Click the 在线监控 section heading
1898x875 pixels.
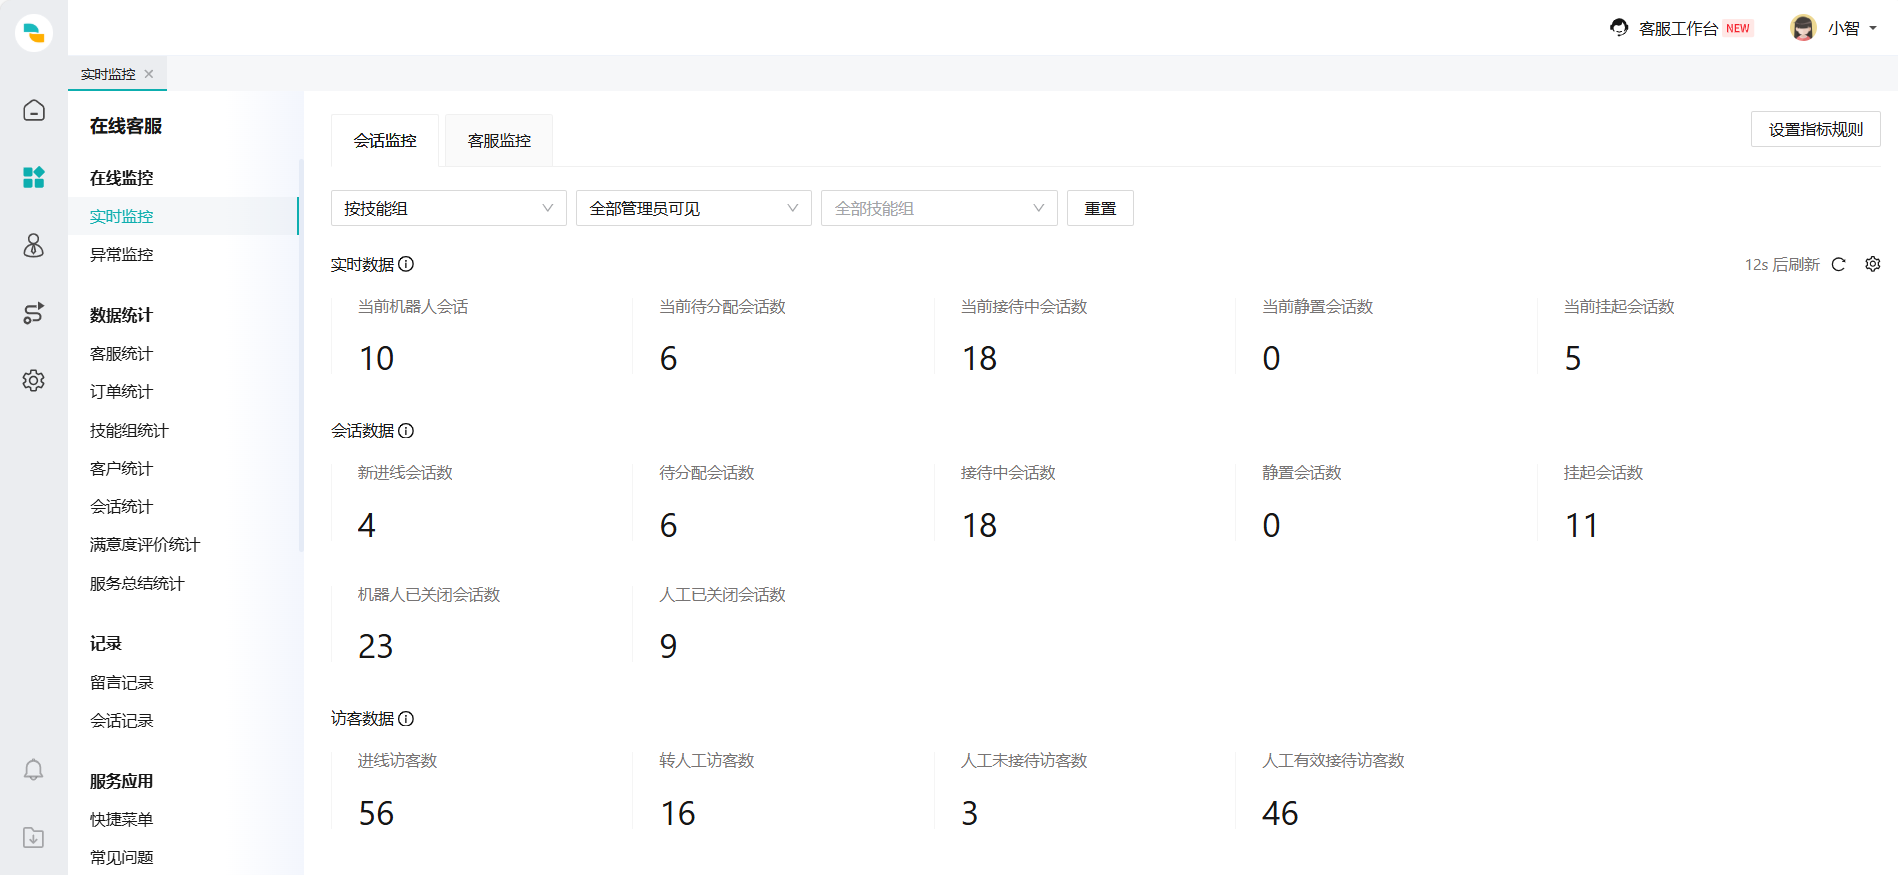tap(121, 178)
